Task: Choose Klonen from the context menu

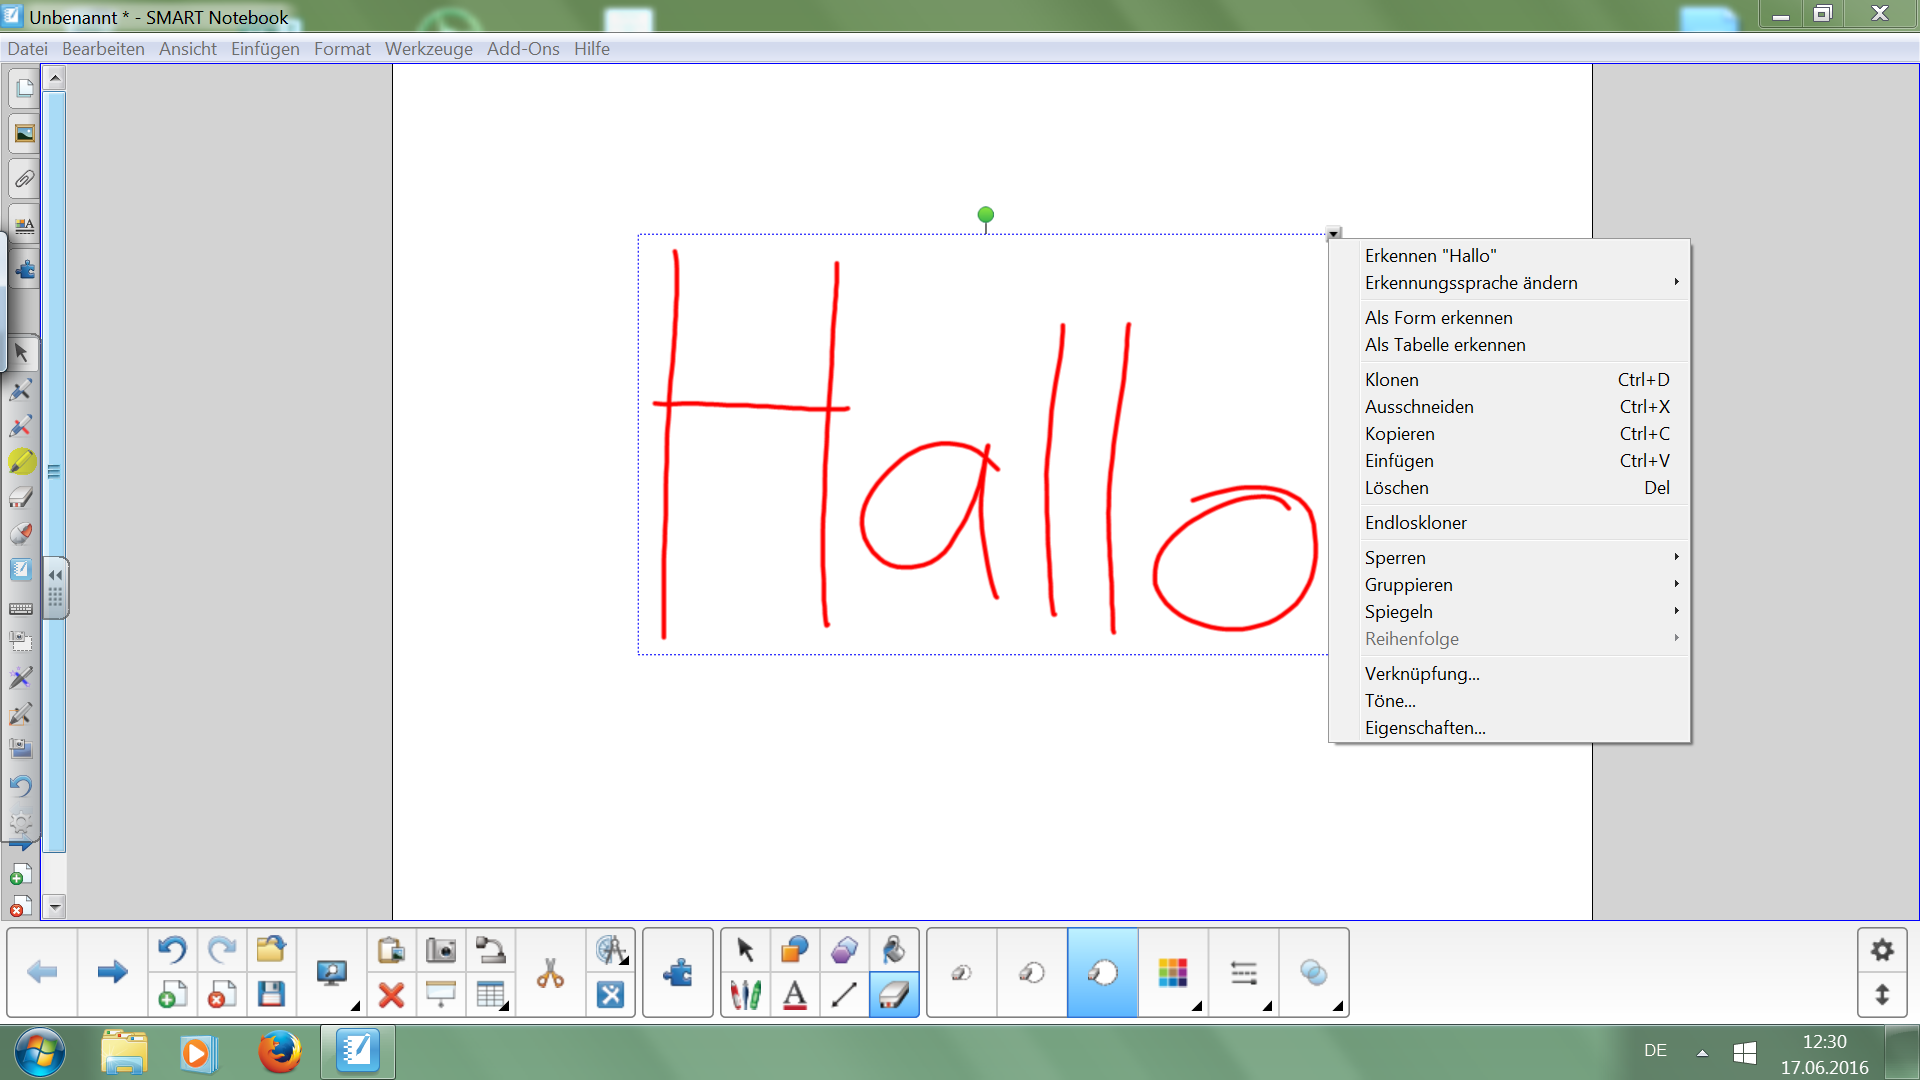Action: [1391, 380]
